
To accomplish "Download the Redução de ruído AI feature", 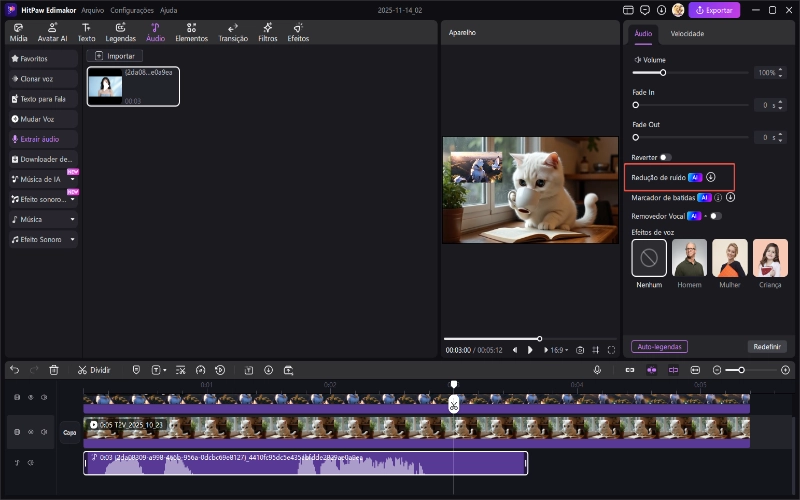I will pos(710,177).
